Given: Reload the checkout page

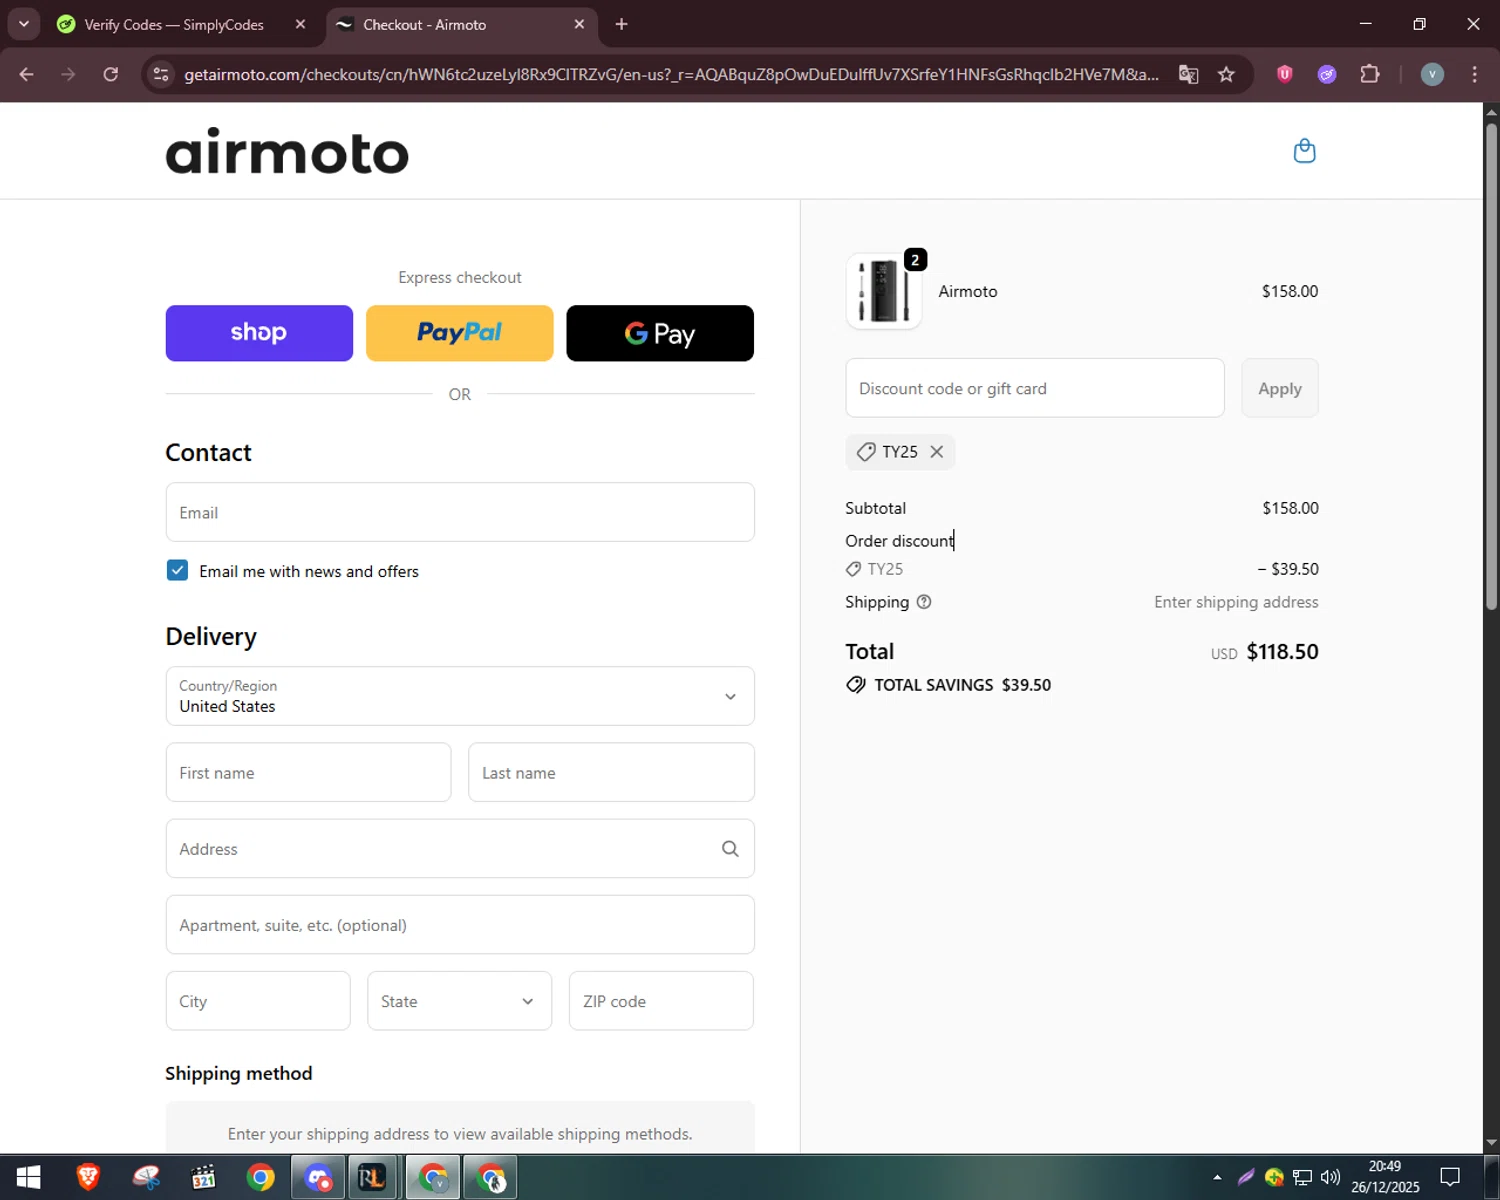Looking at the screenshot, I should coord(111,75).
